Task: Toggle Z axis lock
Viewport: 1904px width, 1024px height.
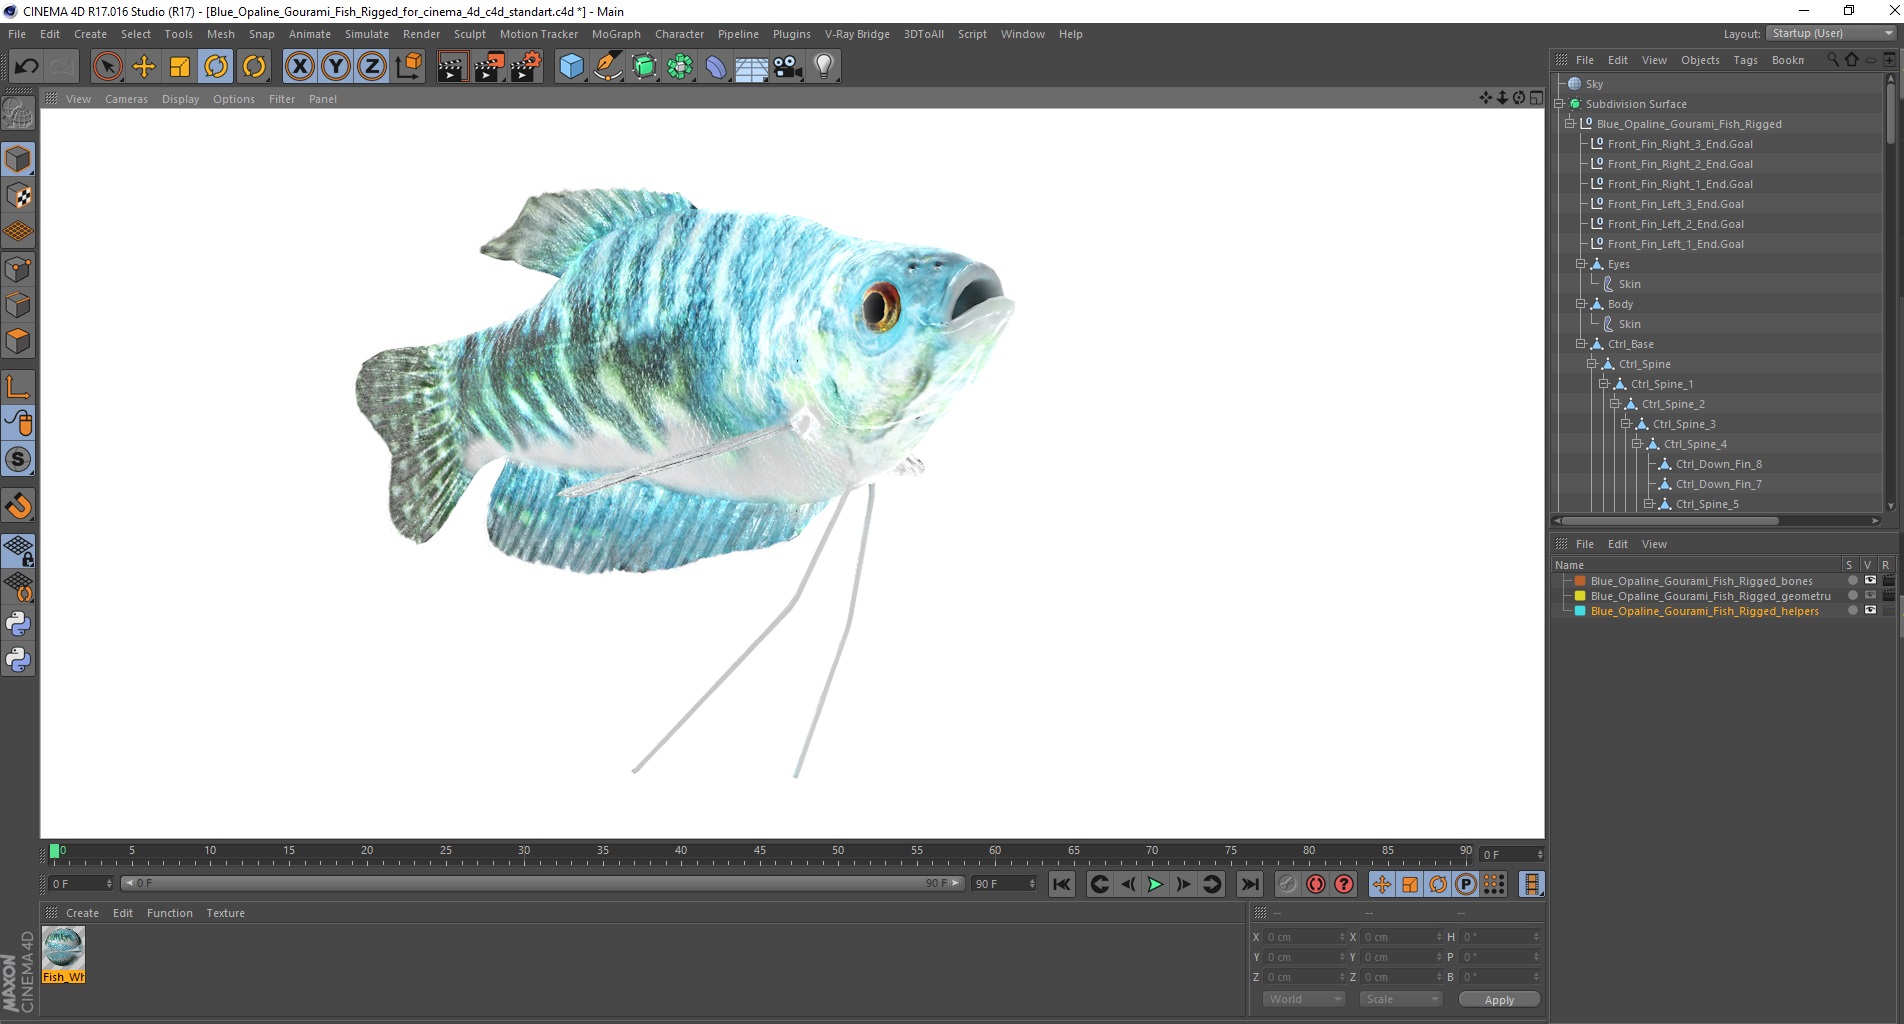Action: click(x=372, y=67)
